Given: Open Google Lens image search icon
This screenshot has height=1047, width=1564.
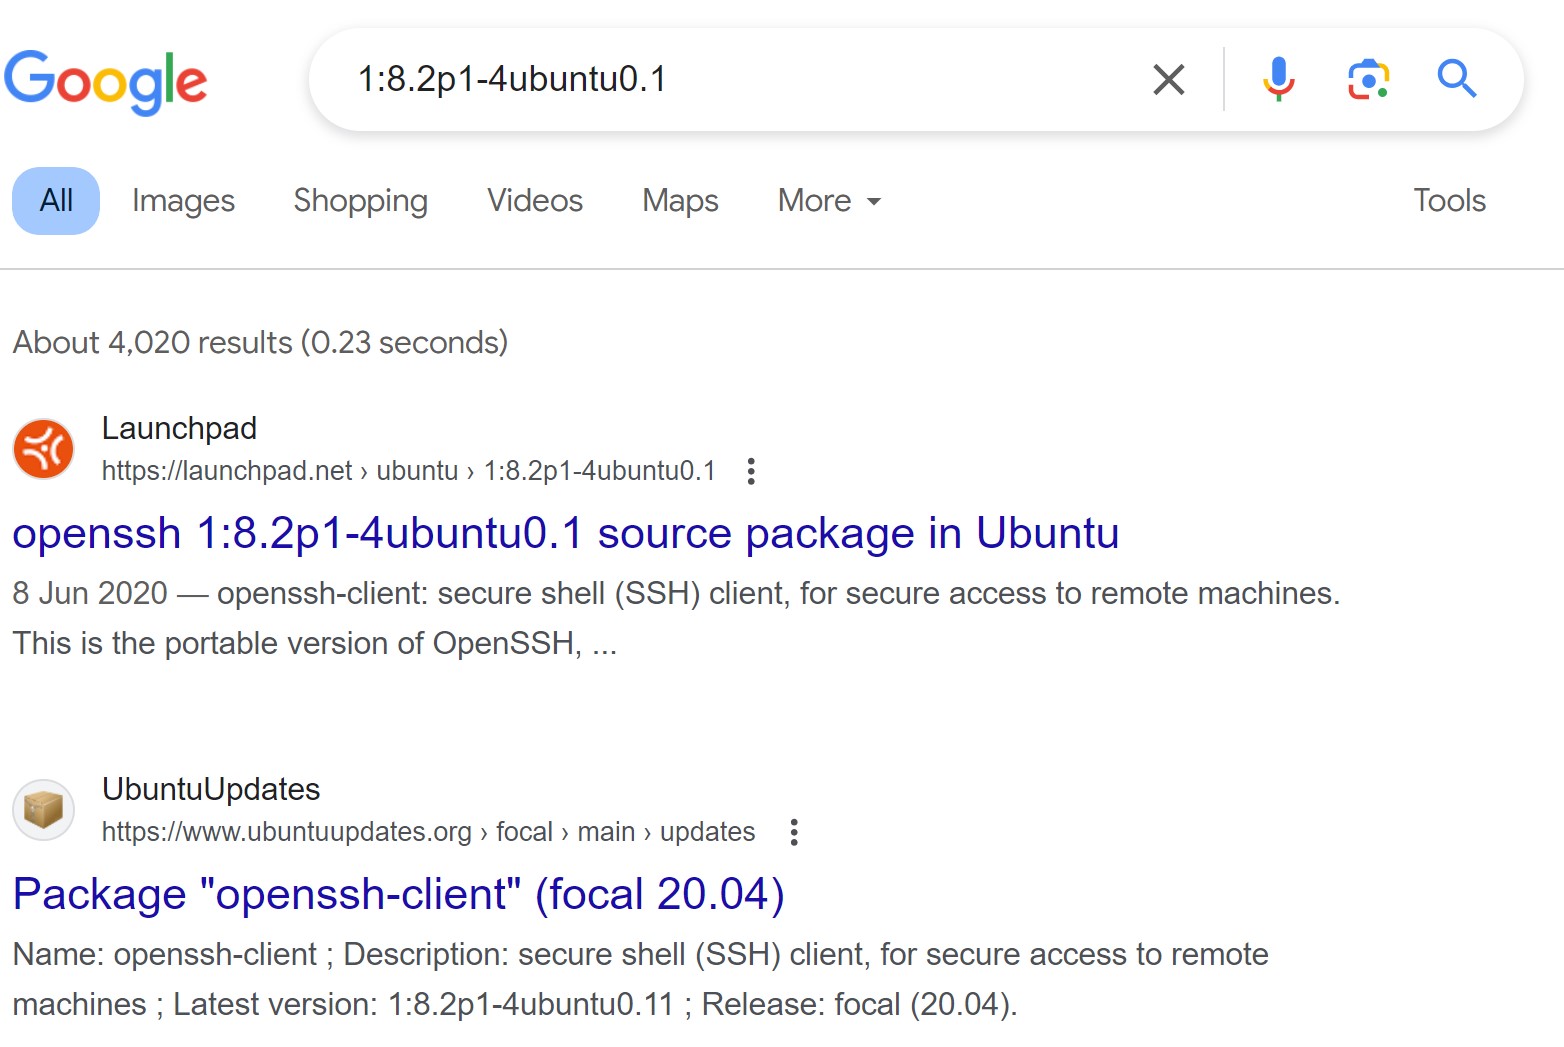Looking at the screenshot, I should click(x=1368, y=79).
